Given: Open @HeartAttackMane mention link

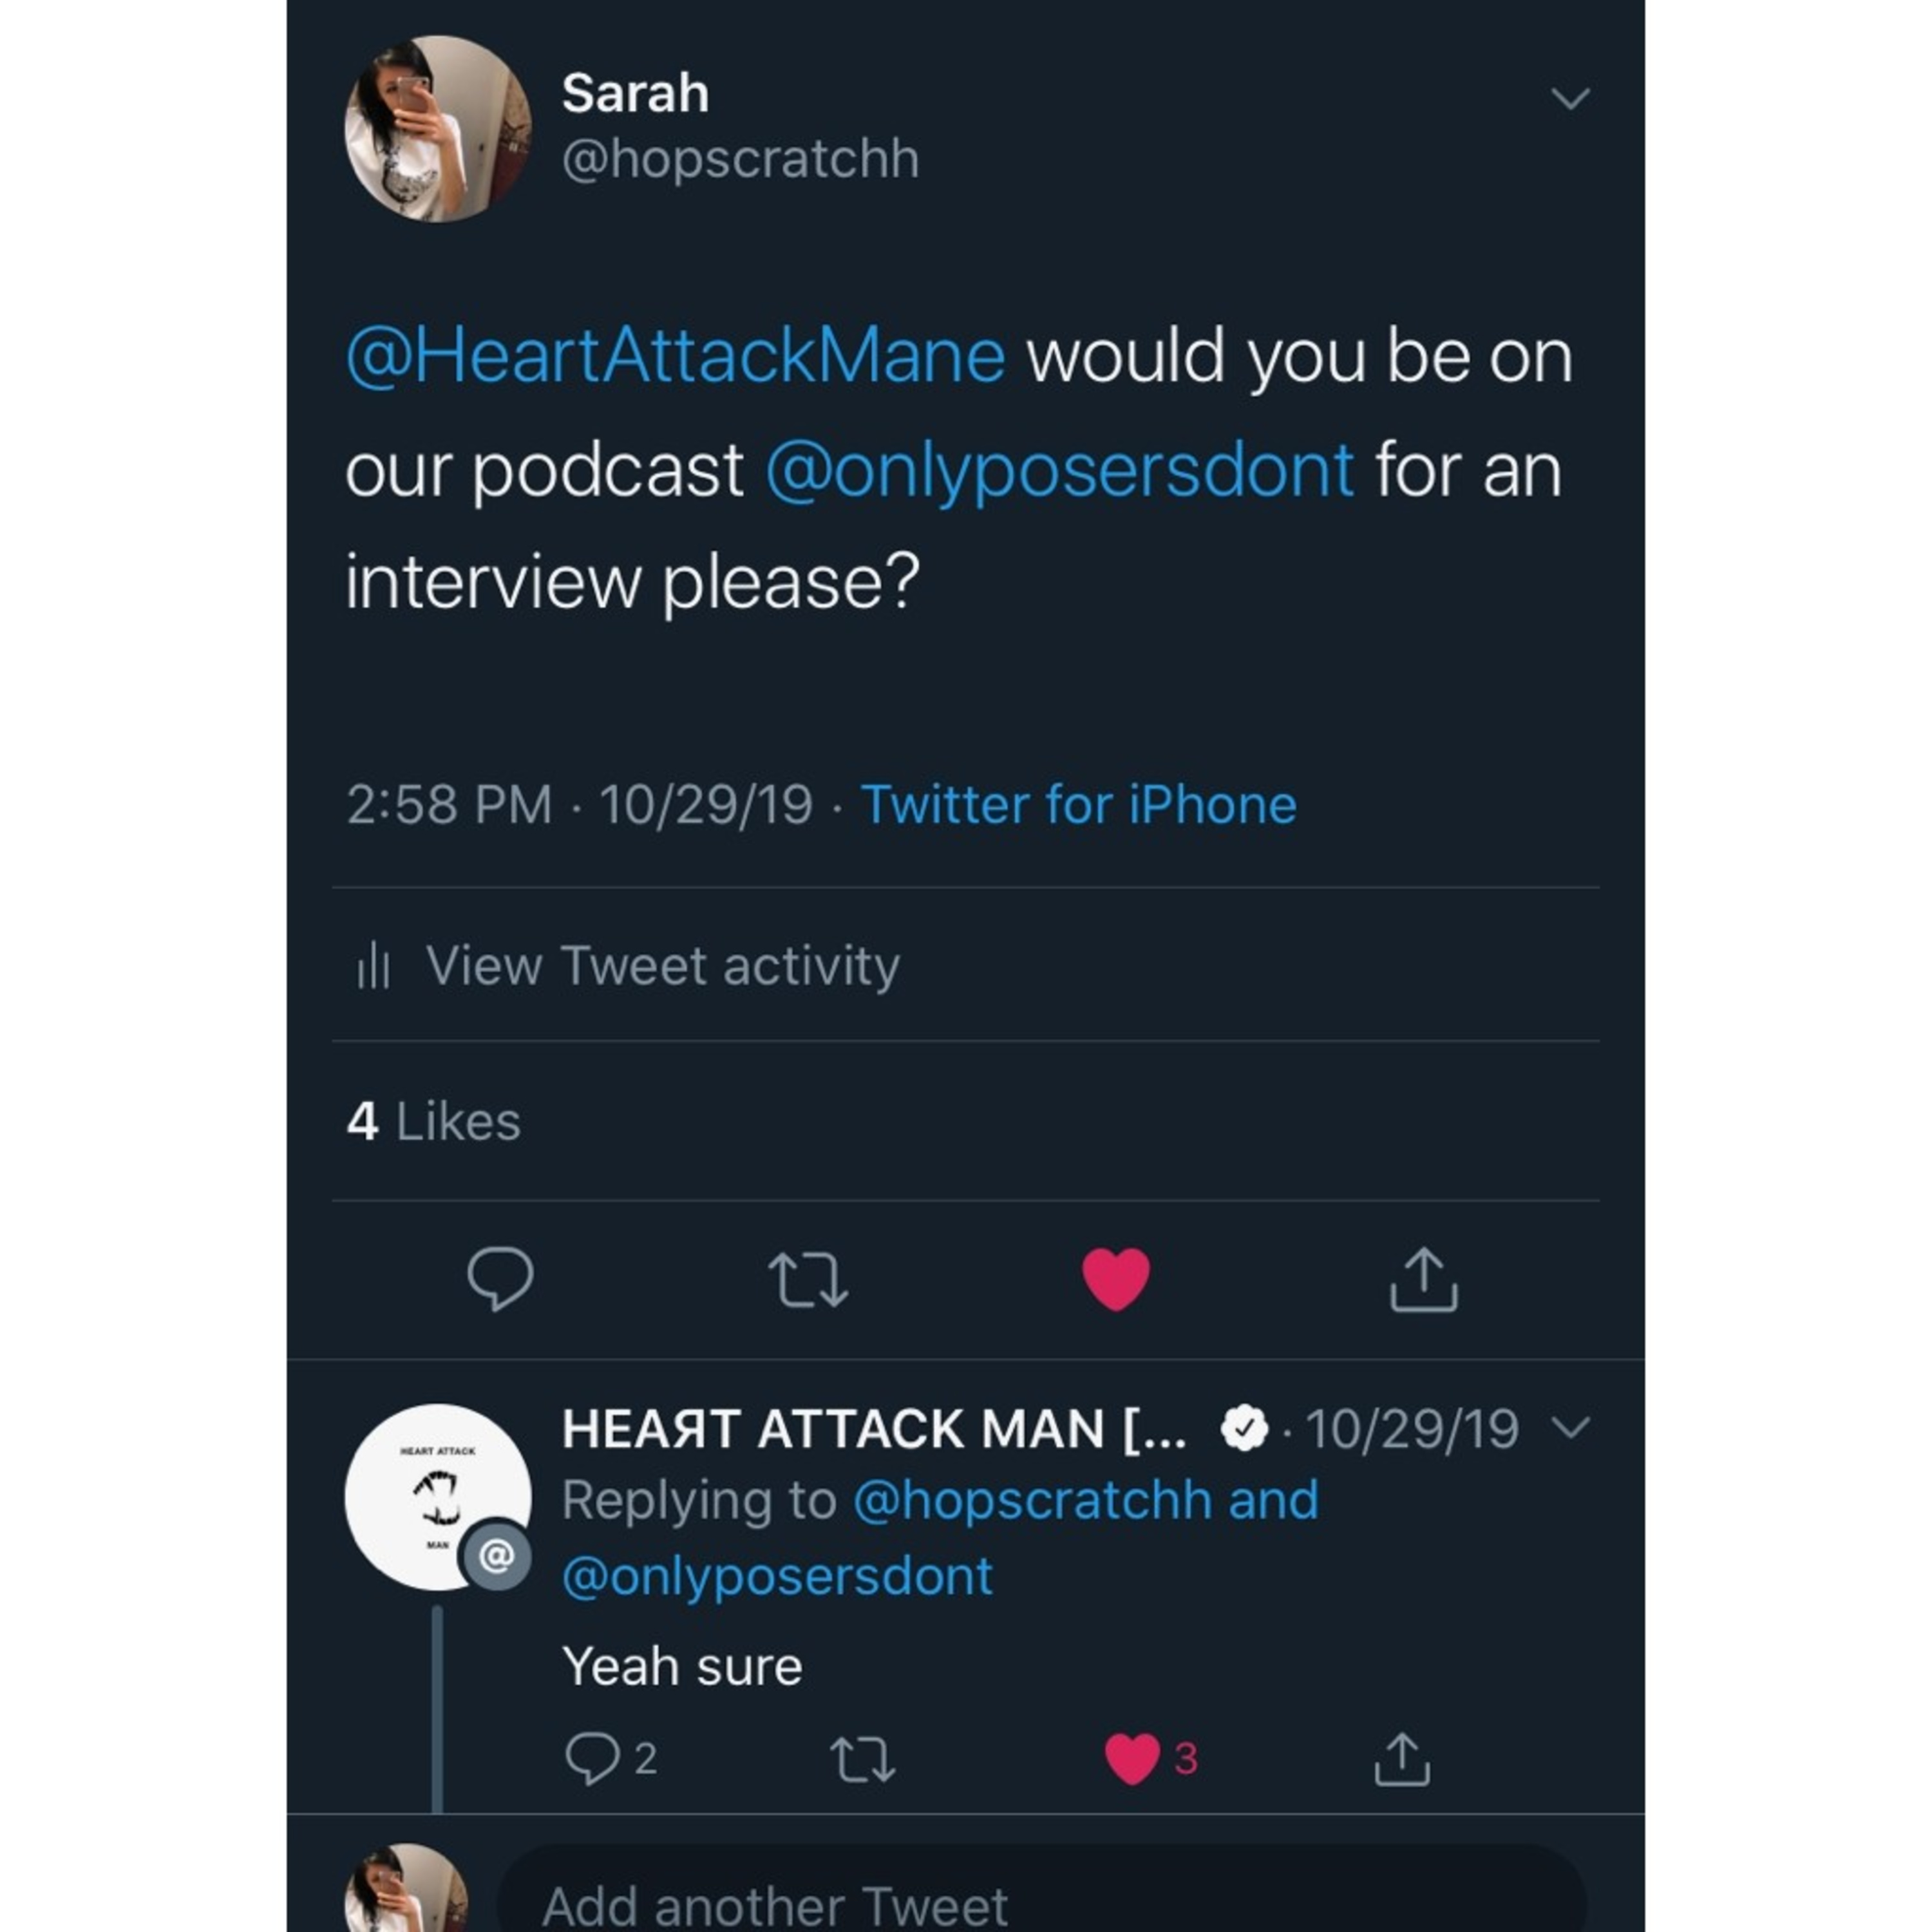Looking at the screenshot, I should (676, 357).
